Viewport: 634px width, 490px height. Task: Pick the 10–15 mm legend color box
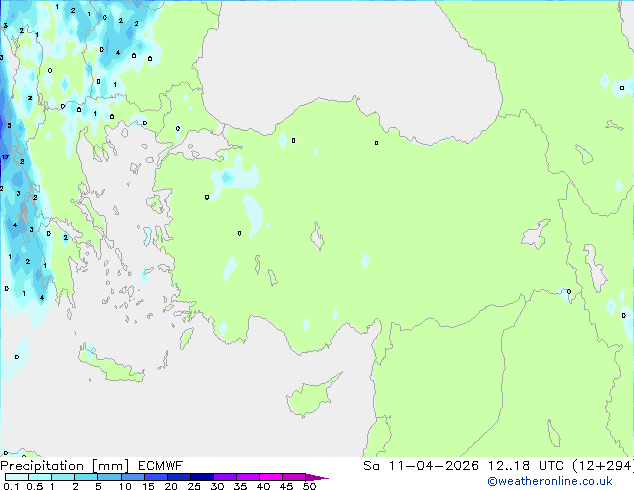point(132,477)
